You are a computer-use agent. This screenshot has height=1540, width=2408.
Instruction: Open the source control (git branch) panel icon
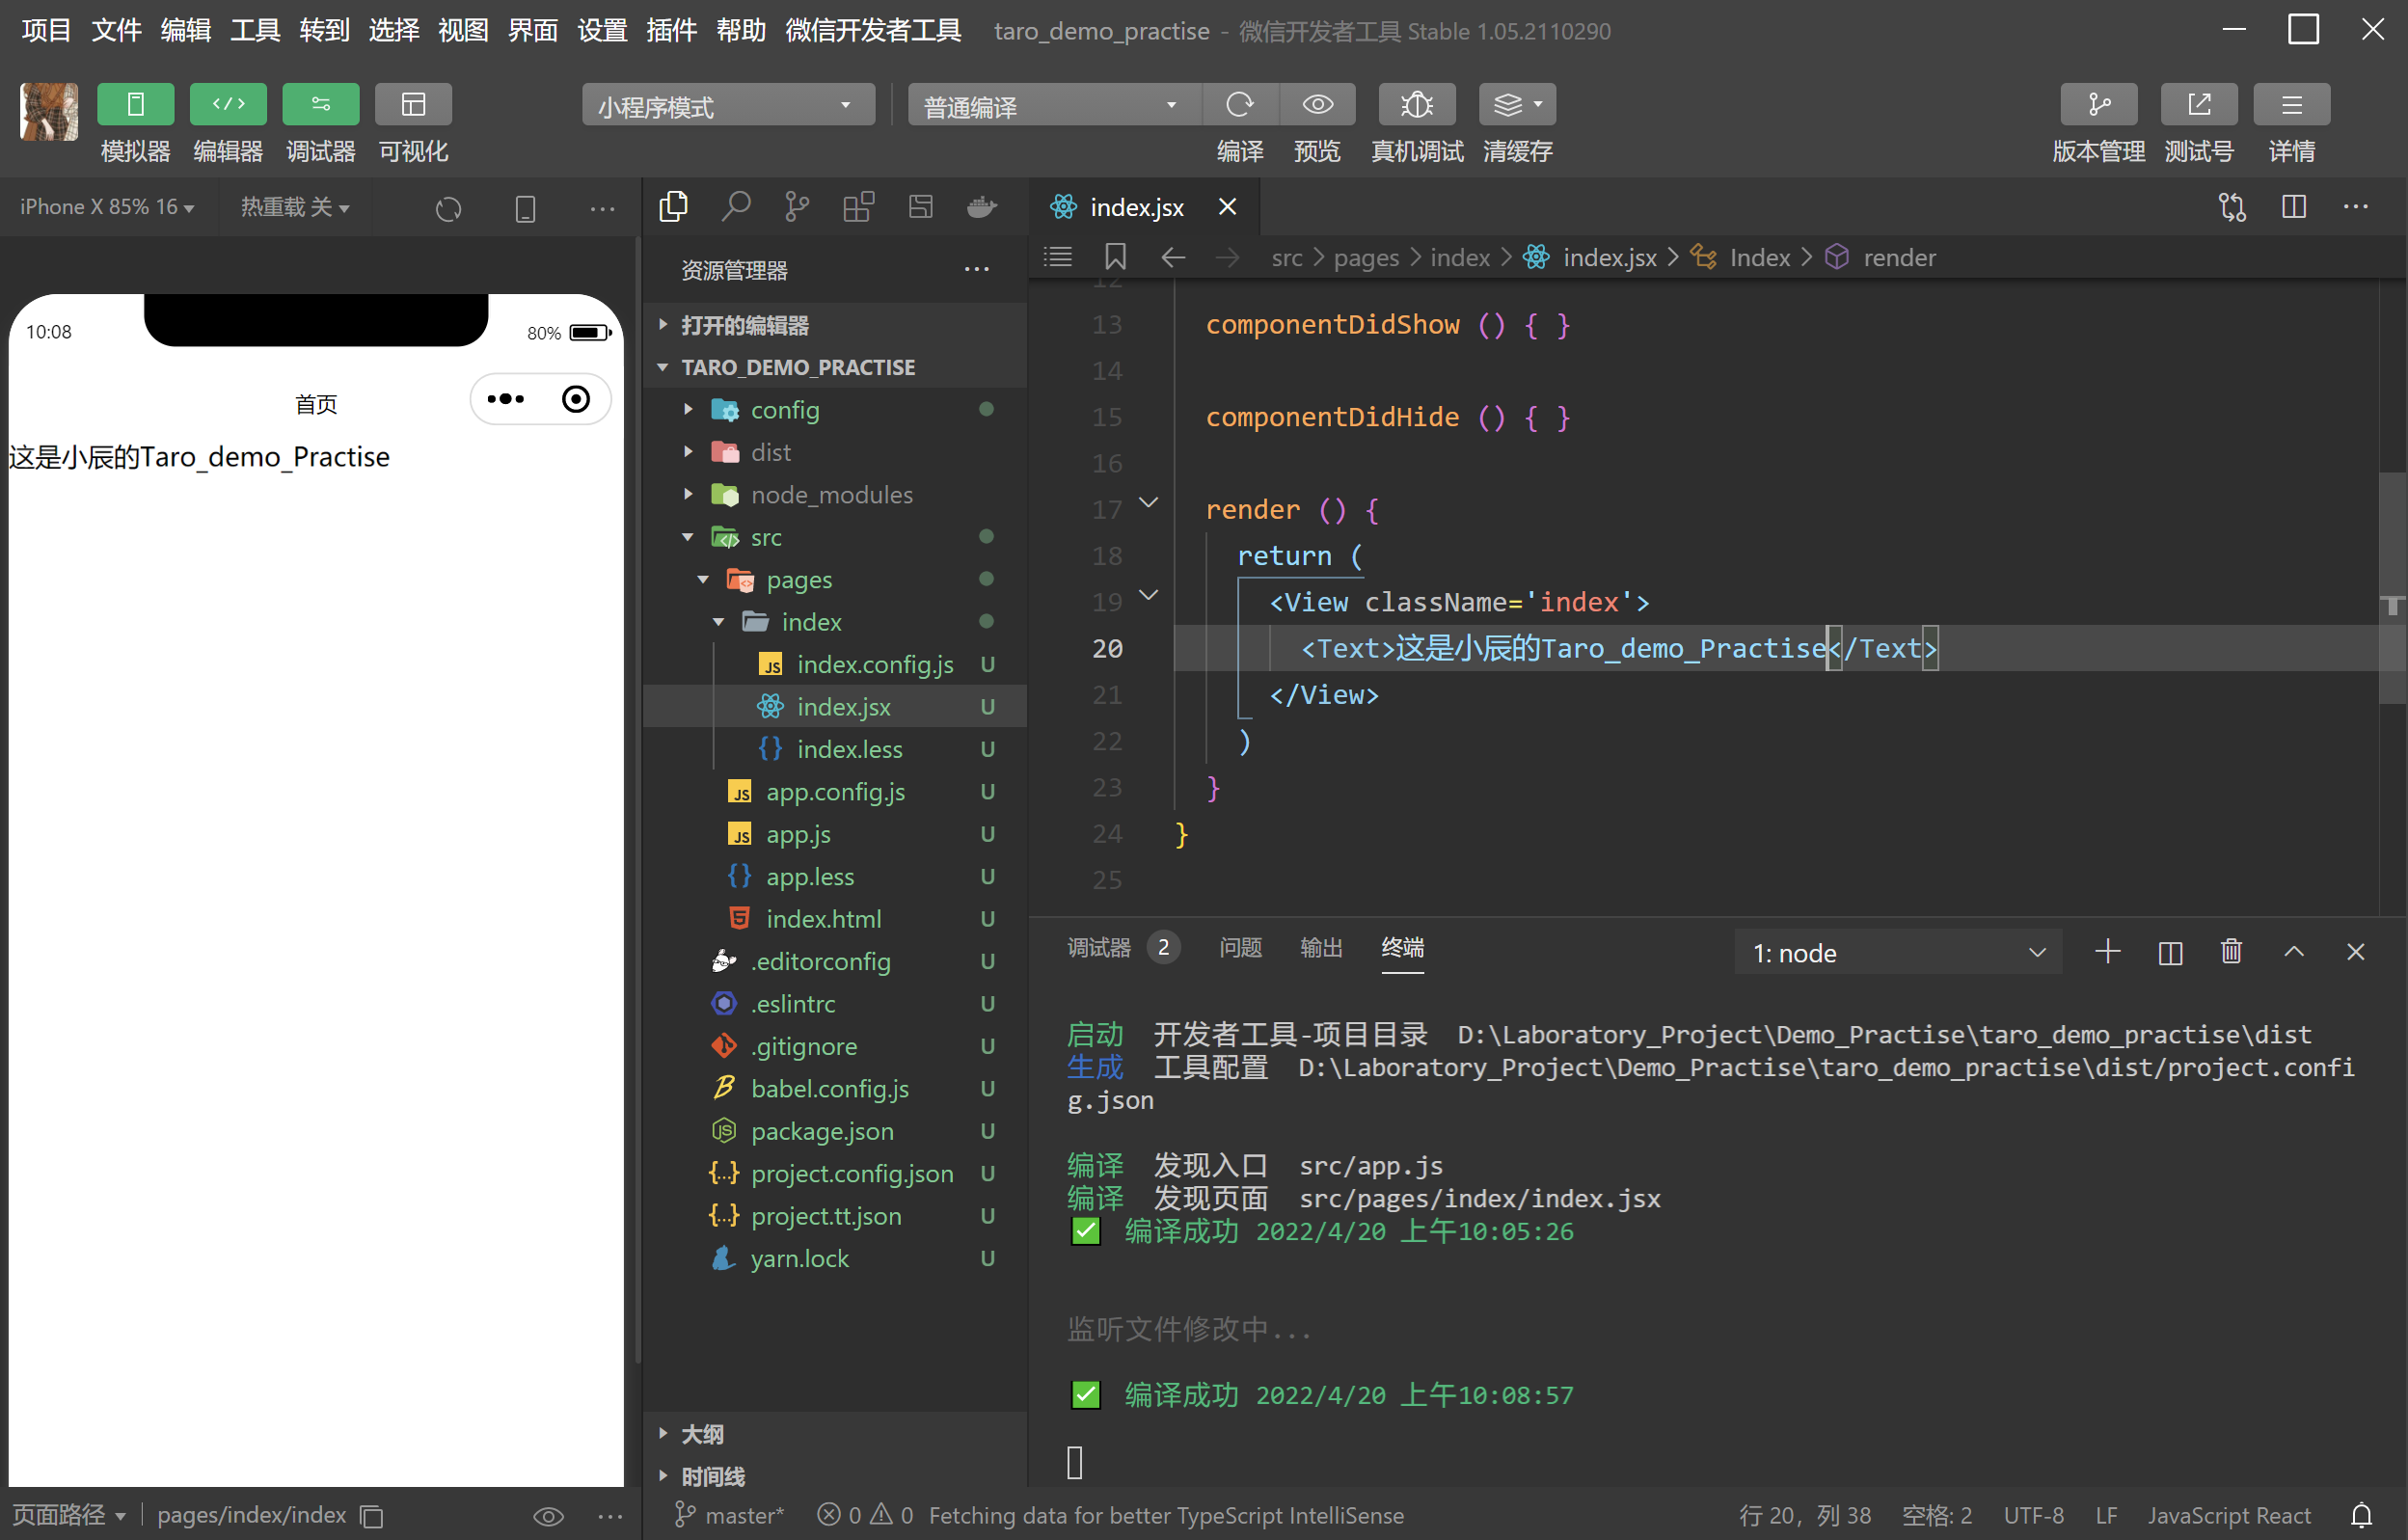[x=797, y=206]
